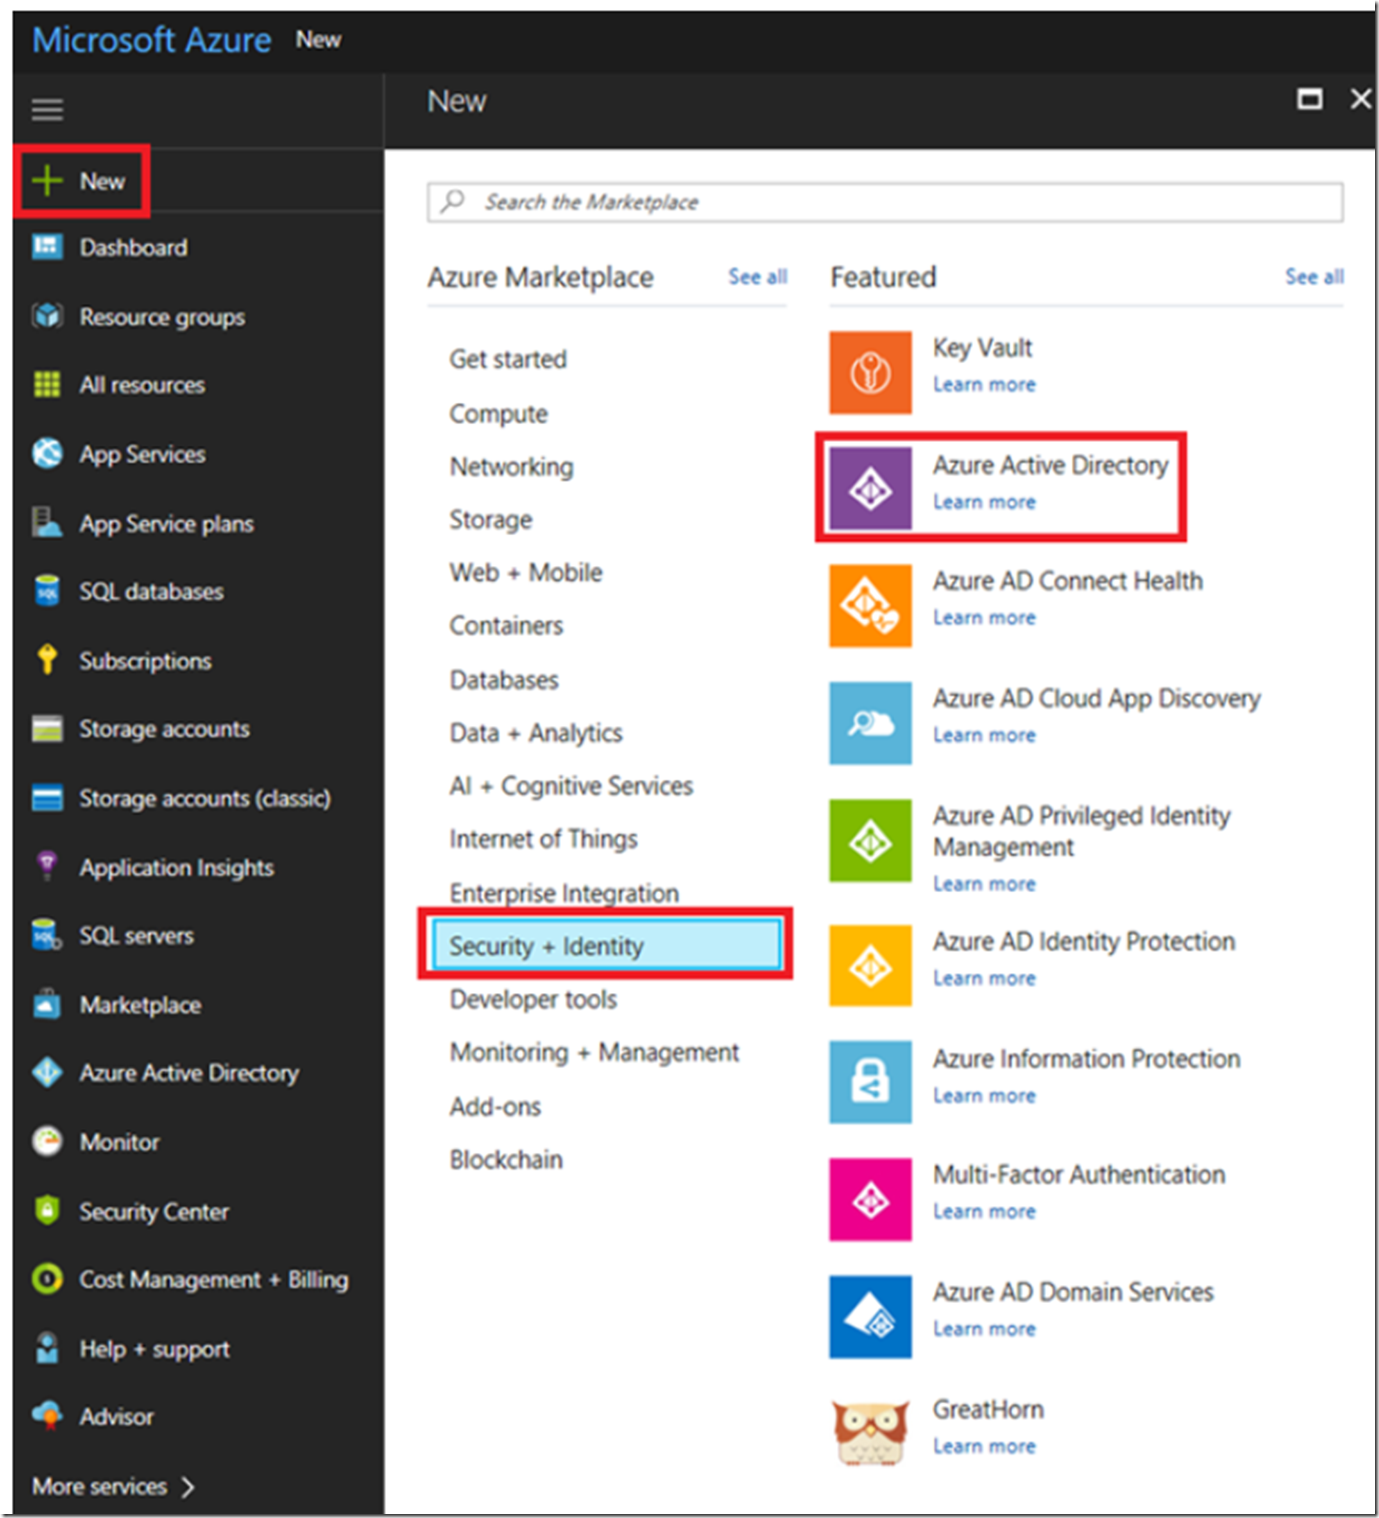
Task: Click See all next to Azure Marketplace
Action: click(x=757, y=277)
